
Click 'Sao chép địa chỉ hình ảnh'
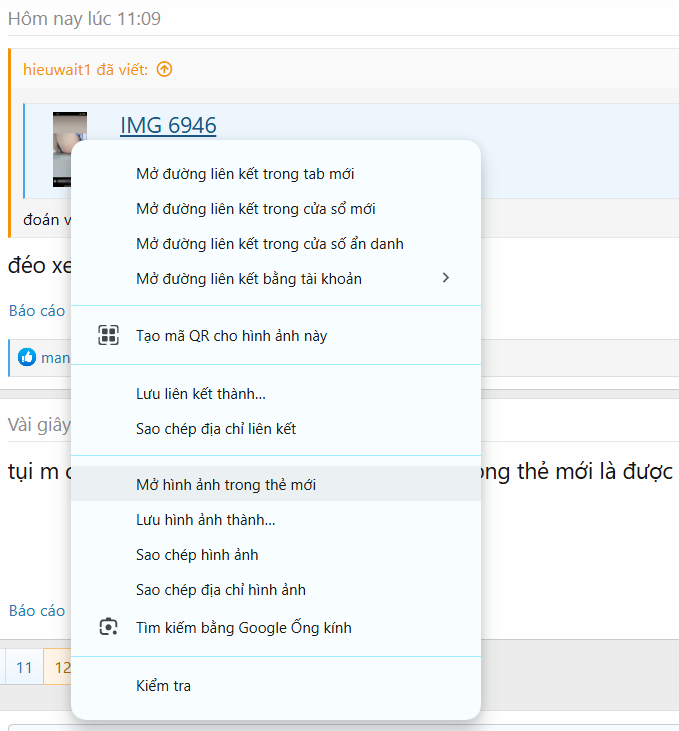(220, 589)
